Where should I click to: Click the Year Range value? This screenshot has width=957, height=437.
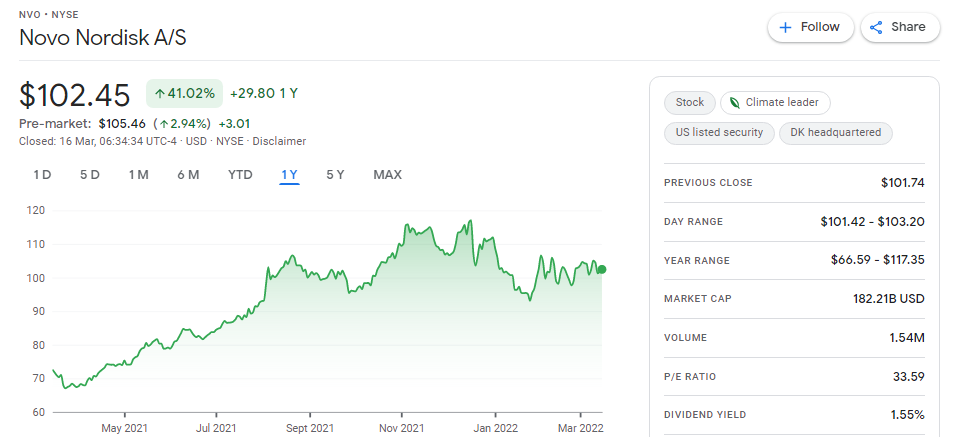tap(877, 260)
